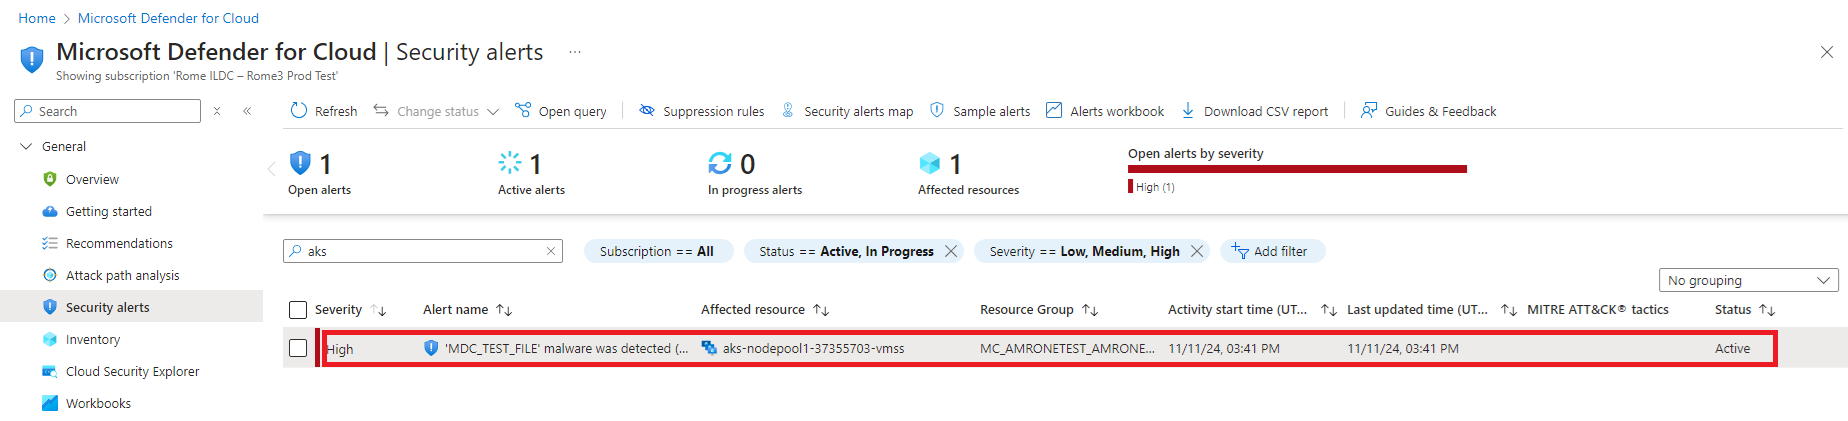Click the alerts search field containing aks
This screenshot has height=421, width=1848.
[x=422, y=251]
